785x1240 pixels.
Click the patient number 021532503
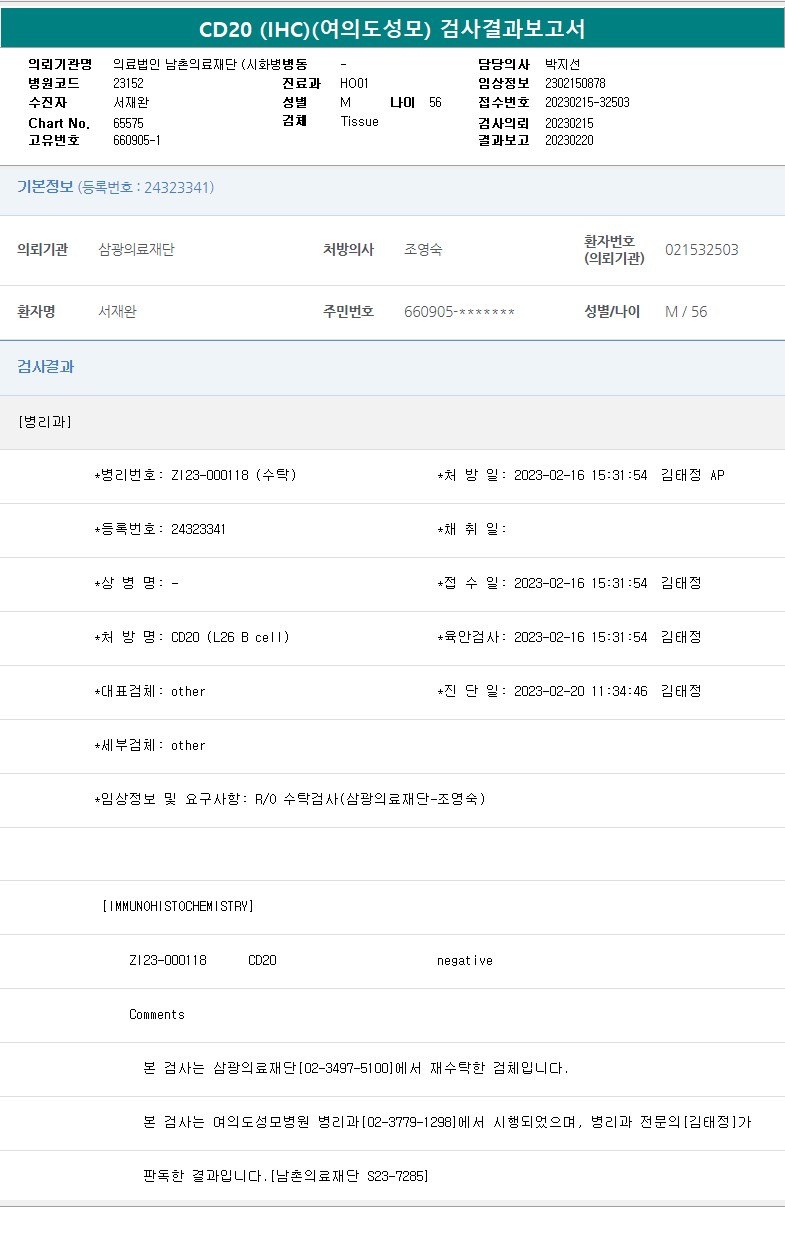pyautogui.click(x=701, y=250)
